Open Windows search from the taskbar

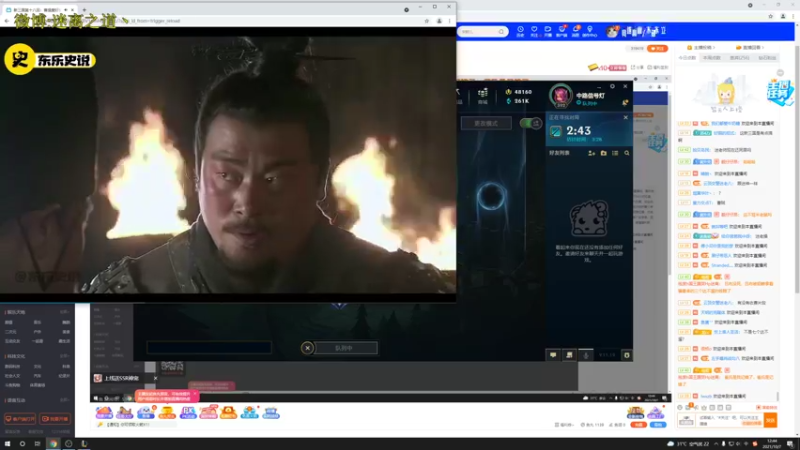pyautogui.click(x=22, y=444)
